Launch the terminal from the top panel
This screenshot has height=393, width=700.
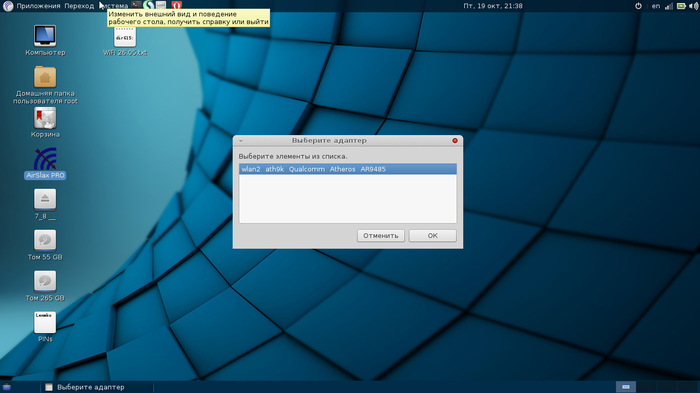pyautogui.click(x=136, y=5)
